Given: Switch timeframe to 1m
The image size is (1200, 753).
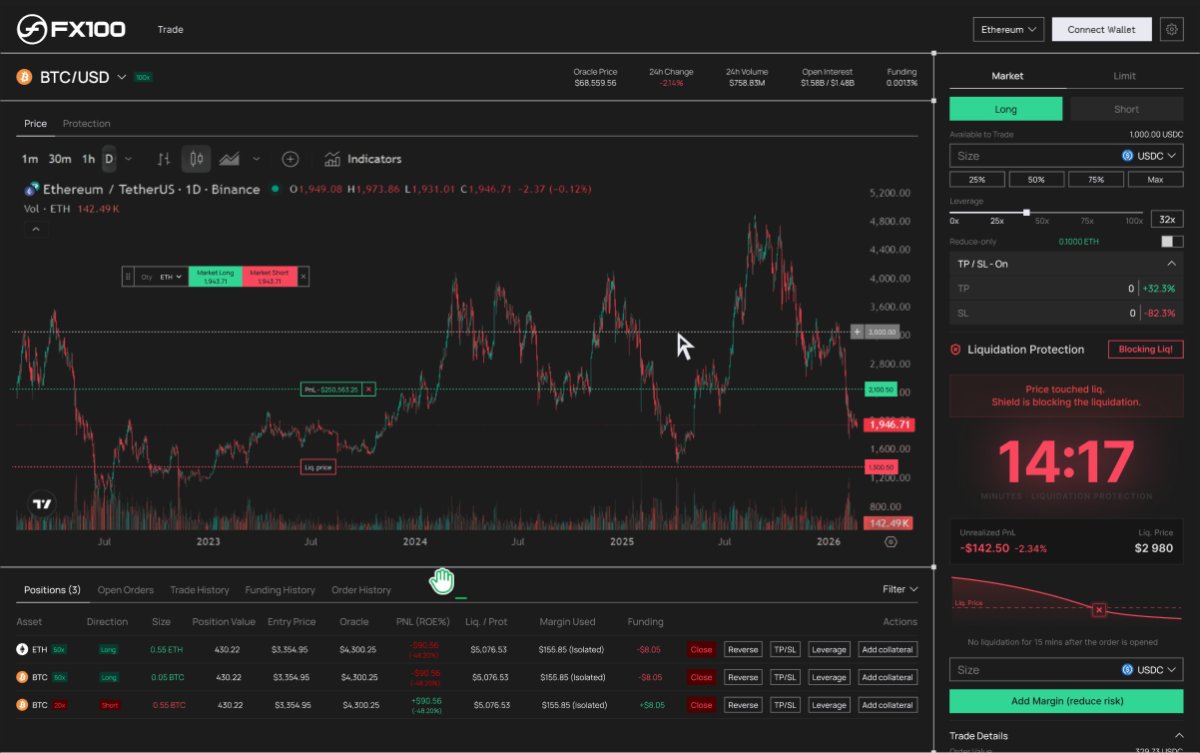Looking at the screenshot, I should tap(30, 159).
